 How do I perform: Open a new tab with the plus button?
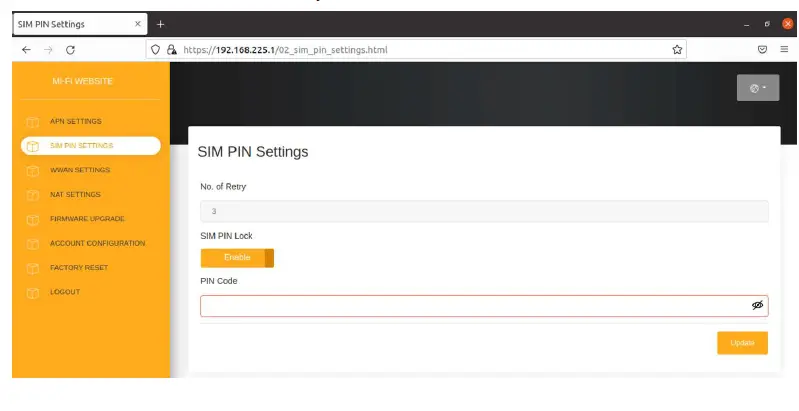pos(161,24)
